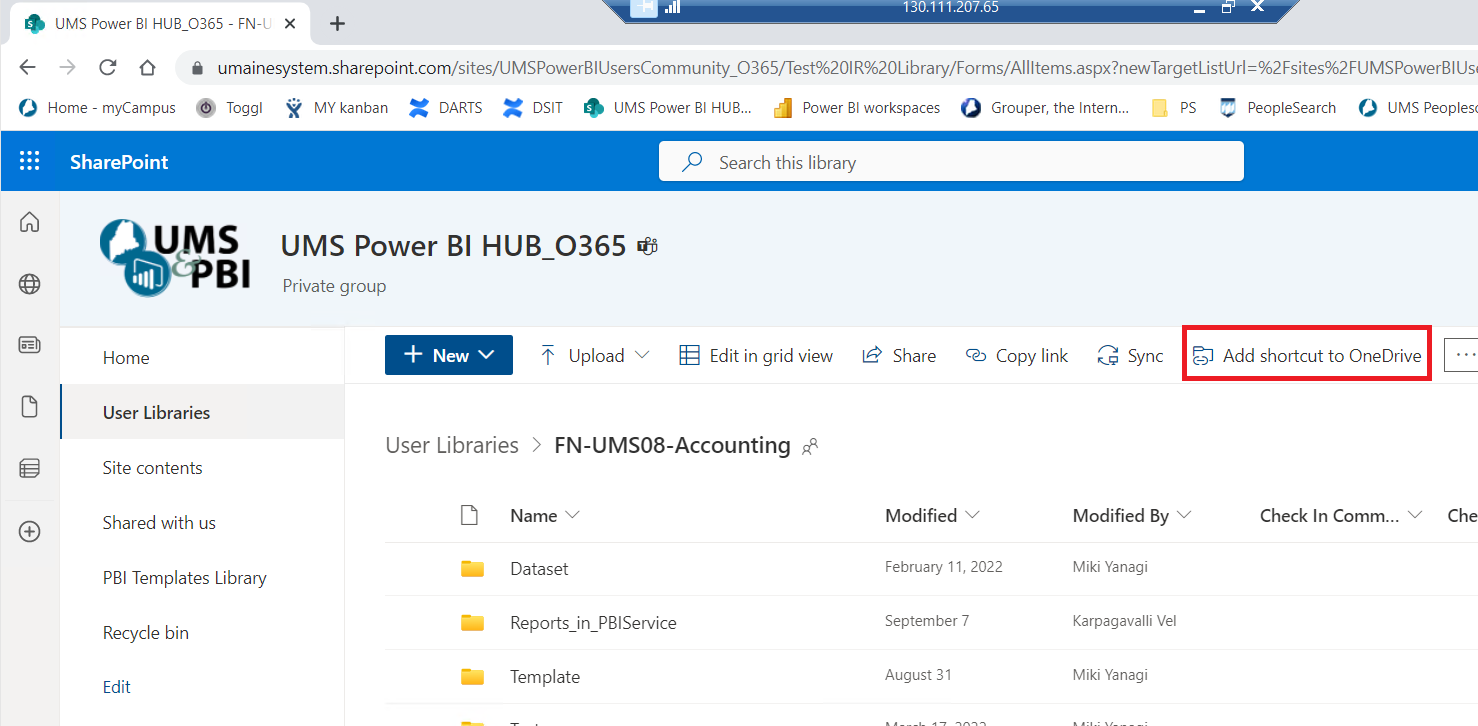Click the browser address bar URL
This screenshot has width=1478, height=726.
click(x=846, y=68)
